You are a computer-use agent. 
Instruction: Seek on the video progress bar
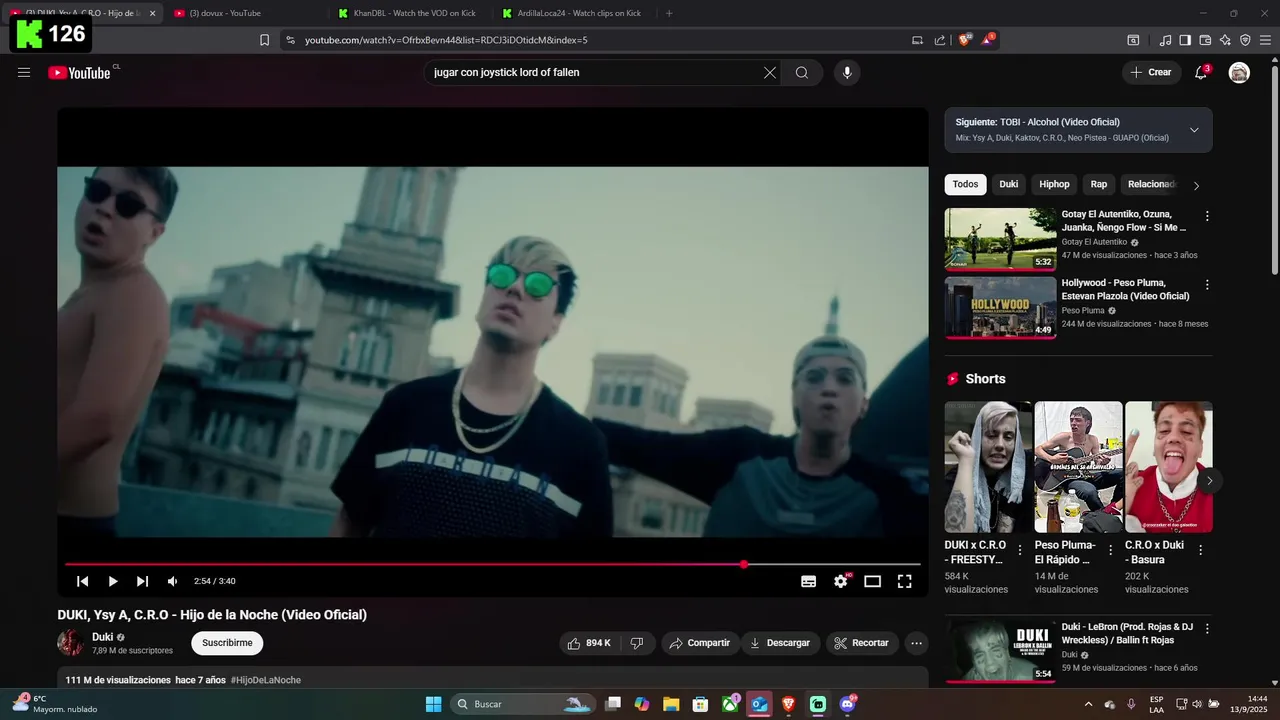coord(492,564)
